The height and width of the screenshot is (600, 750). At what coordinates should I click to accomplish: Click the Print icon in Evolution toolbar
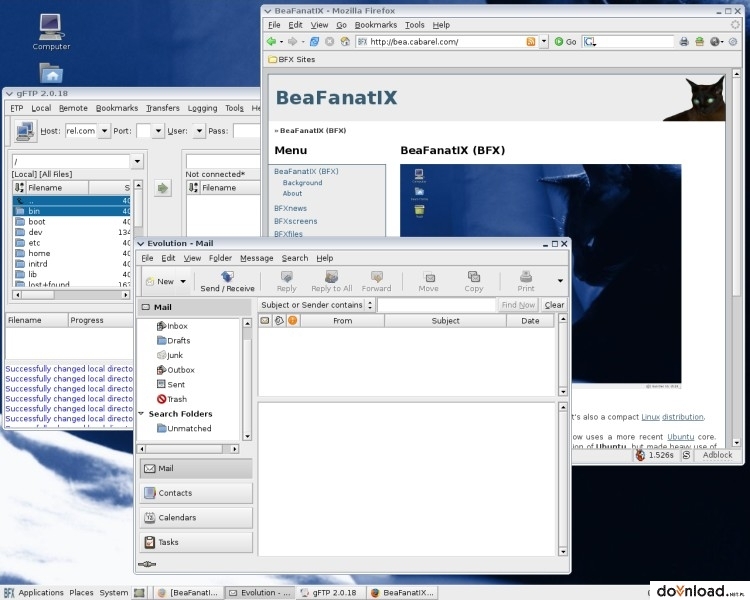(x=526, y=281)
